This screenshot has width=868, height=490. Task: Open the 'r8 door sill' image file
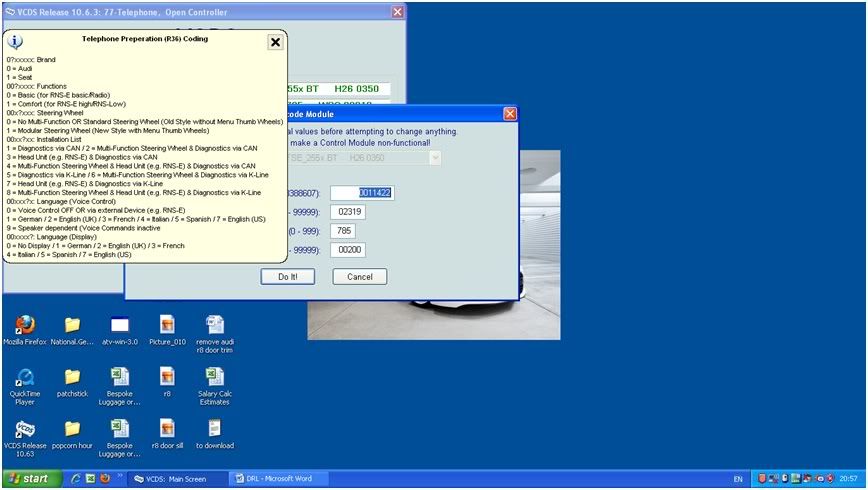click(x=167, y=430)
